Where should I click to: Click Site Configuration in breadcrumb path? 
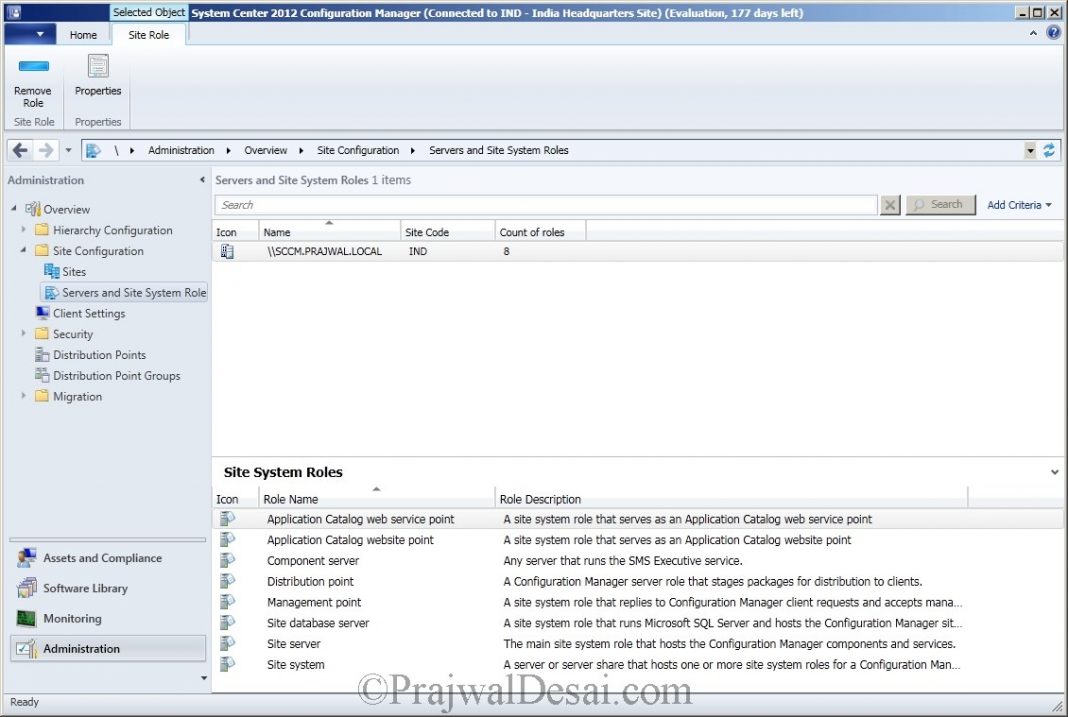[x=358, y=150]
